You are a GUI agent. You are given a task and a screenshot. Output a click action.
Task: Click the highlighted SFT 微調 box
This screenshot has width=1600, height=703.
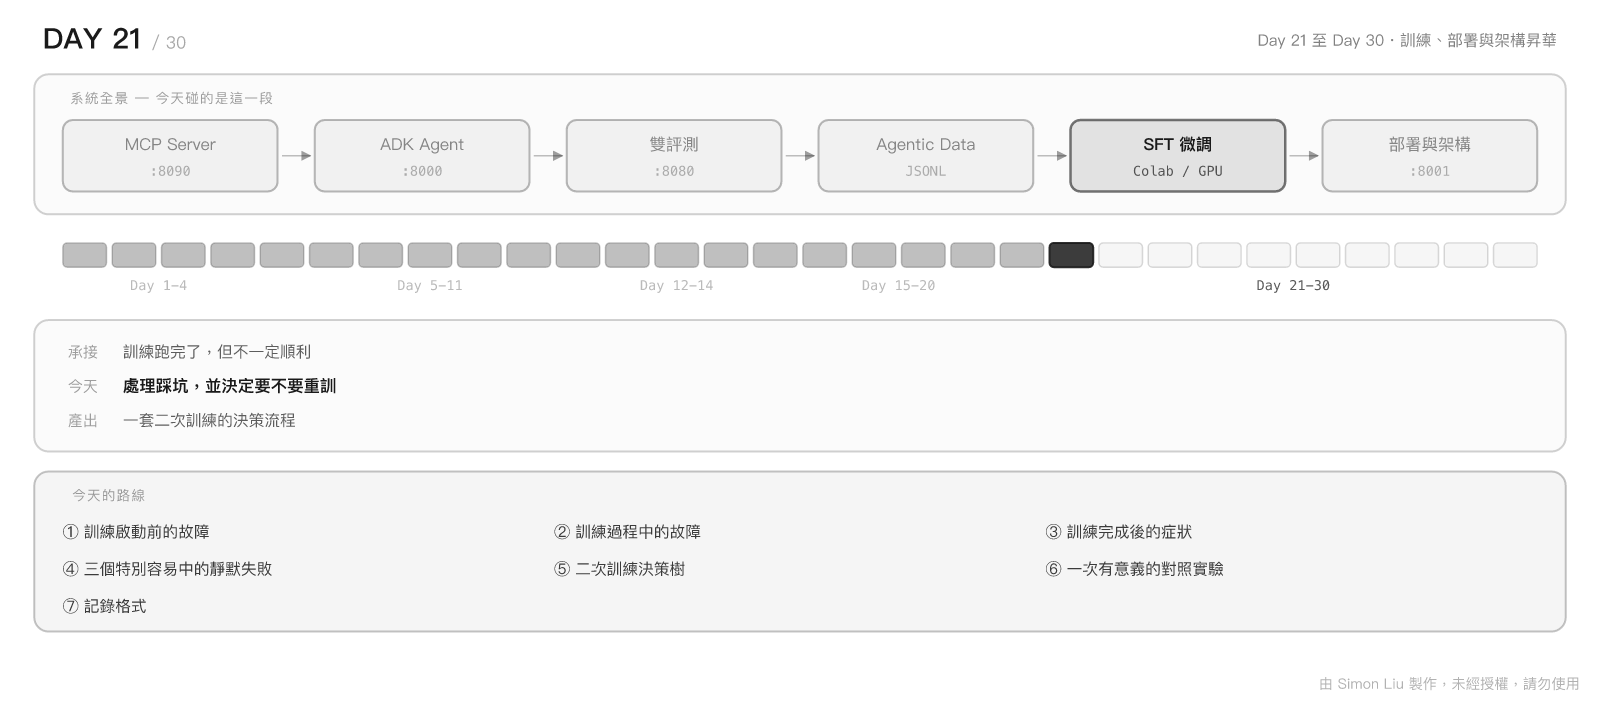pyautogui.click(x=1178, y=156)
